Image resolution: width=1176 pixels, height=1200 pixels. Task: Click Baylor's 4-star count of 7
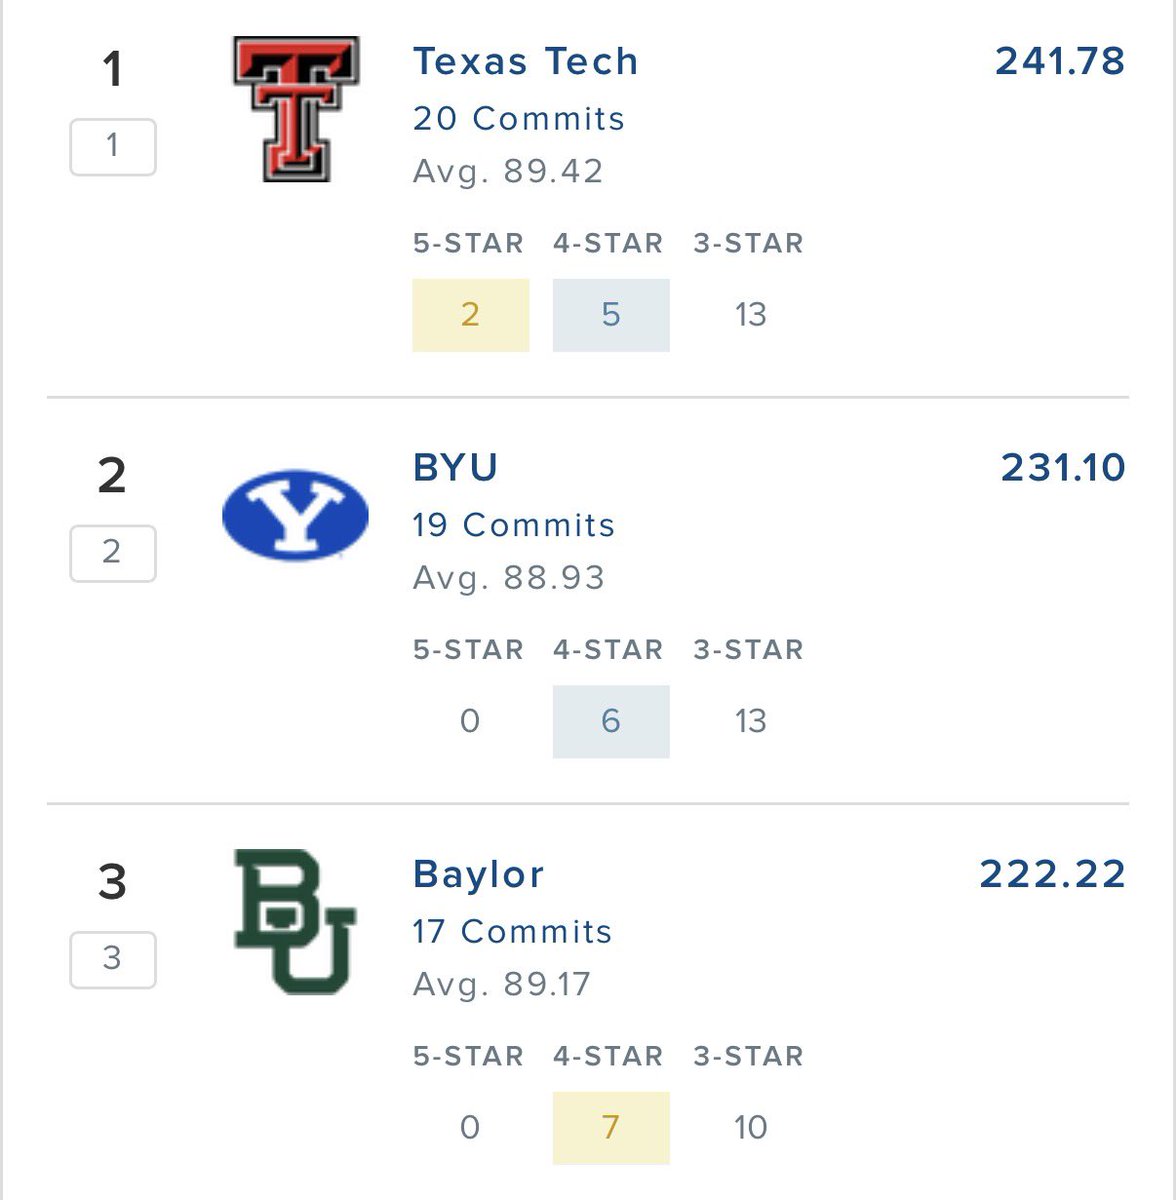point(611,1128)
